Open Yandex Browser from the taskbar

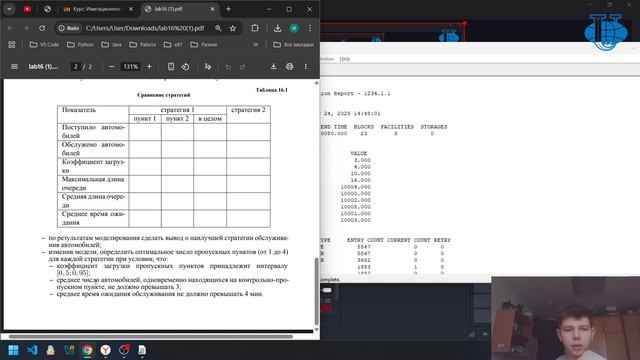[x=106, y=350]
